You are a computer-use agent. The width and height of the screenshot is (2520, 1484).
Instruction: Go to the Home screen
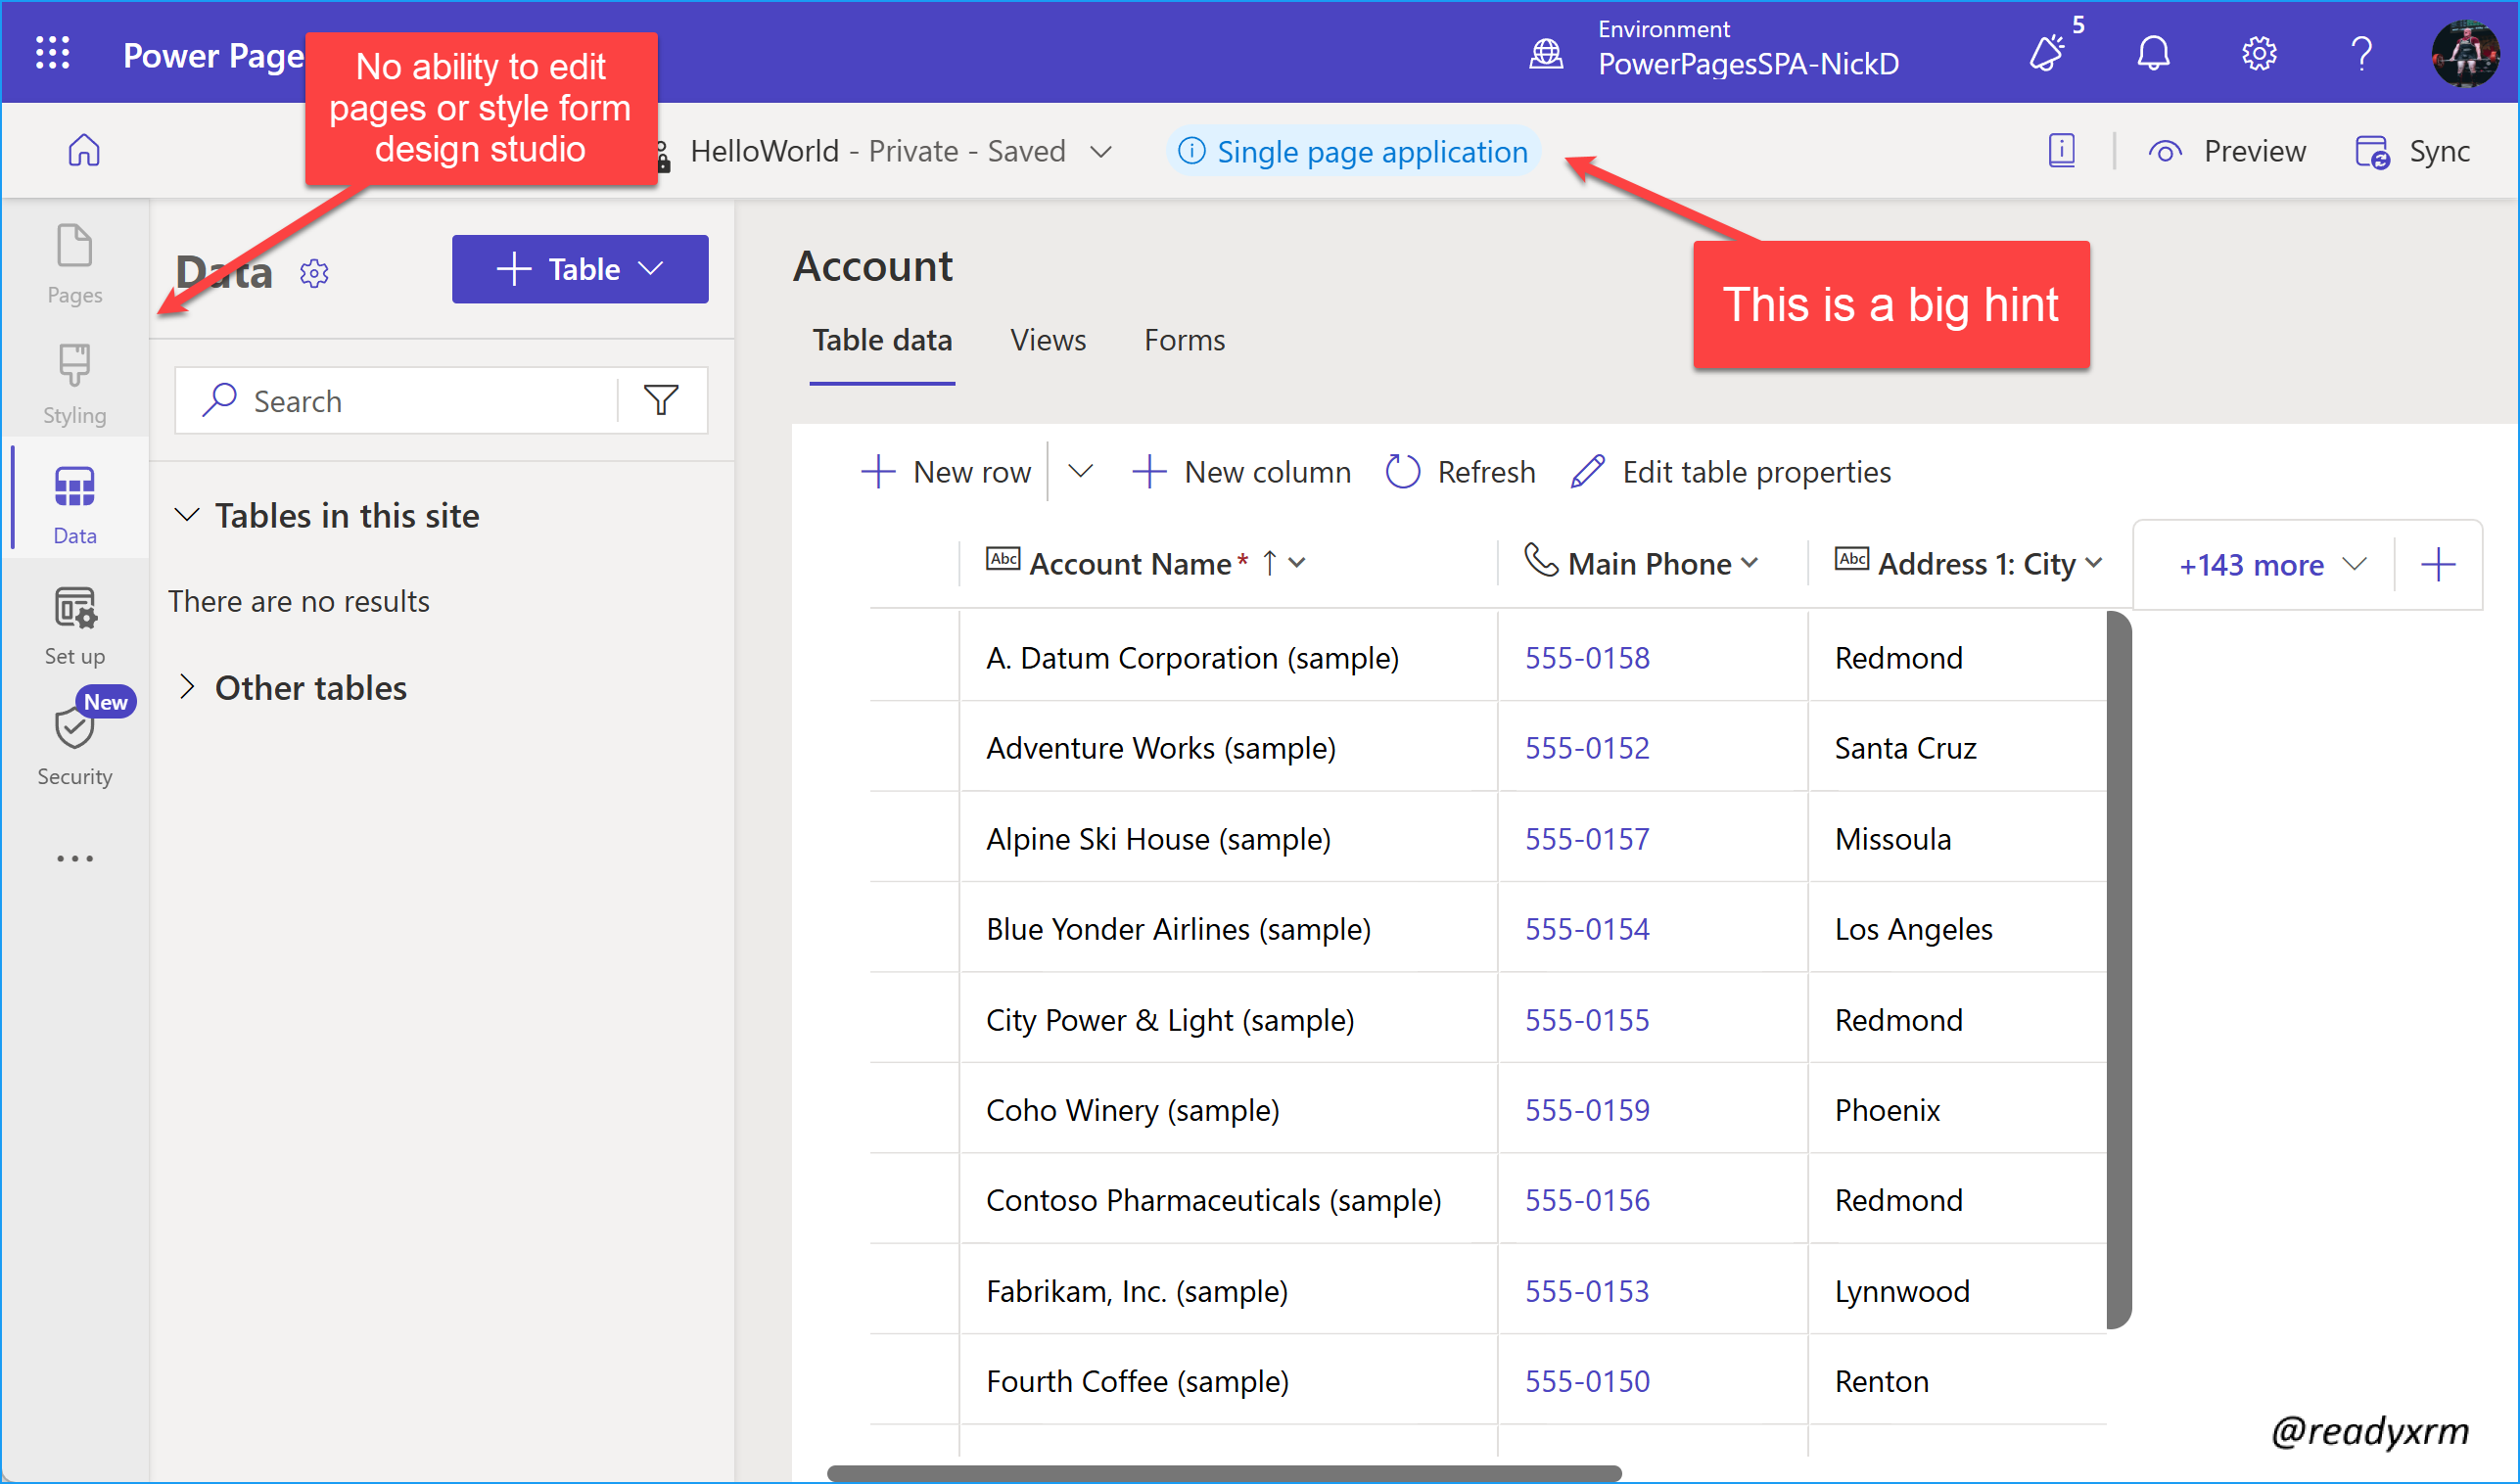[84, 150]
